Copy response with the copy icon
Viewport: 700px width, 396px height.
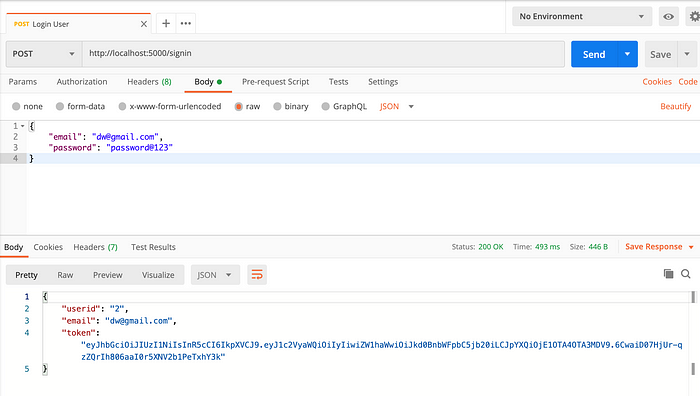668,274
